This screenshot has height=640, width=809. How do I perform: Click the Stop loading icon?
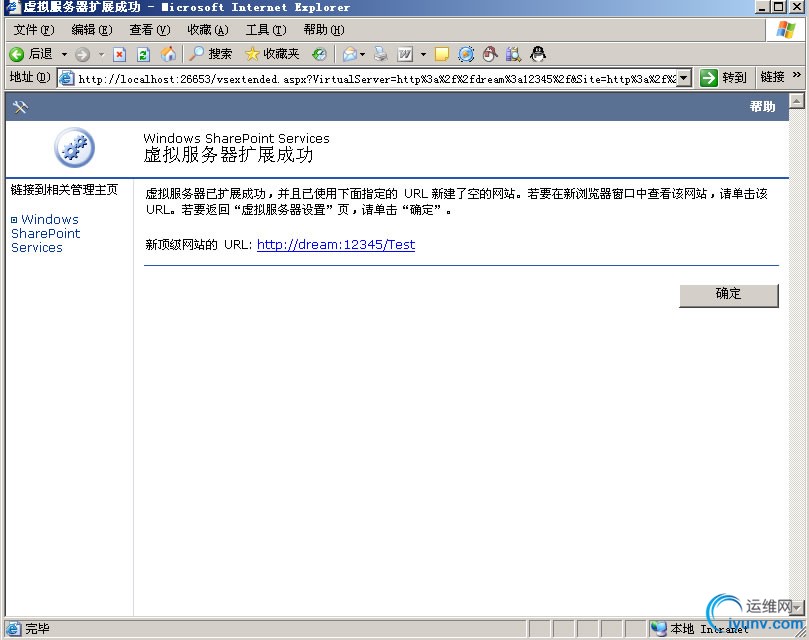[x=120, y=54]
